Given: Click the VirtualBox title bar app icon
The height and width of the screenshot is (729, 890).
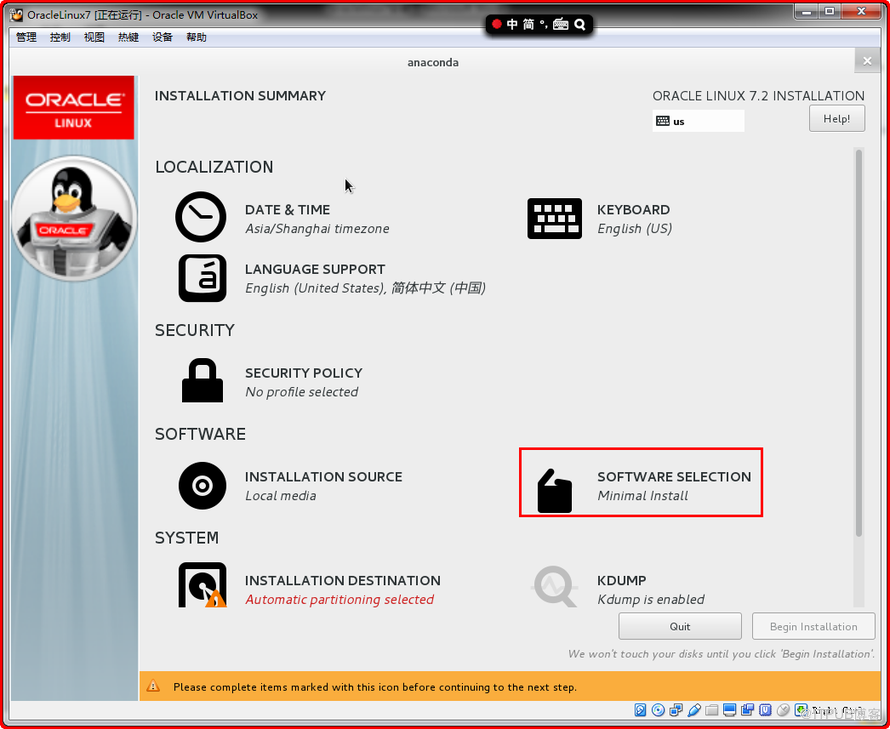Looking at the screenshot, I should pos(16,15).
